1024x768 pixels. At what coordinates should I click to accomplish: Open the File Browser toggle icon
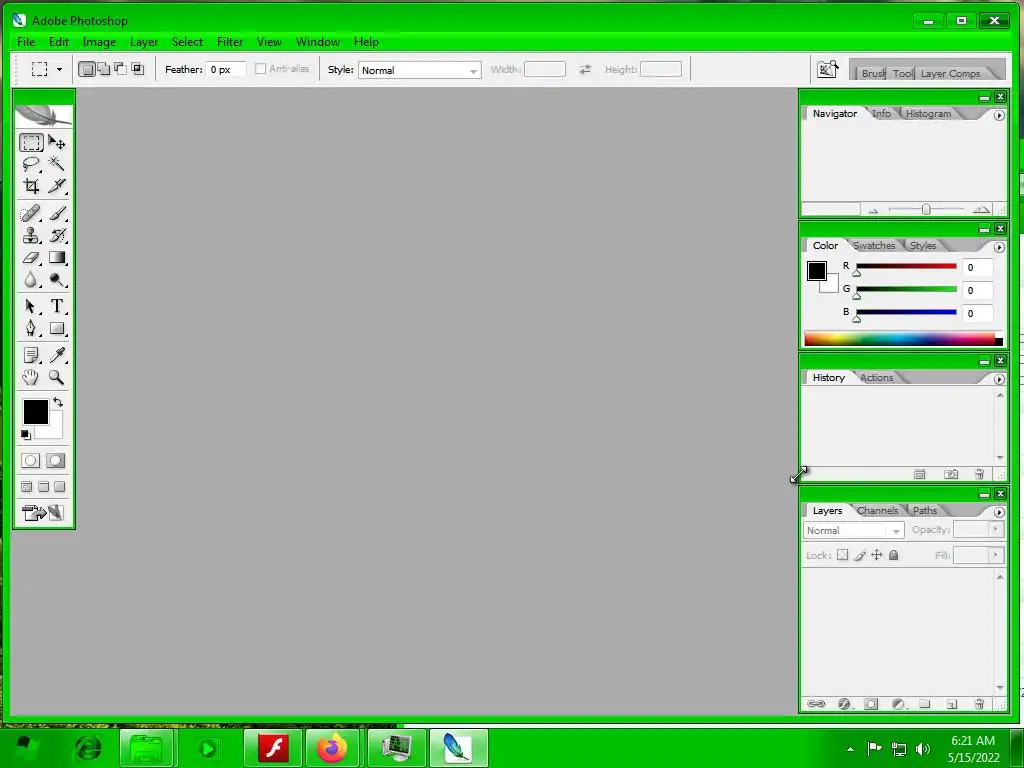(827, 69)
